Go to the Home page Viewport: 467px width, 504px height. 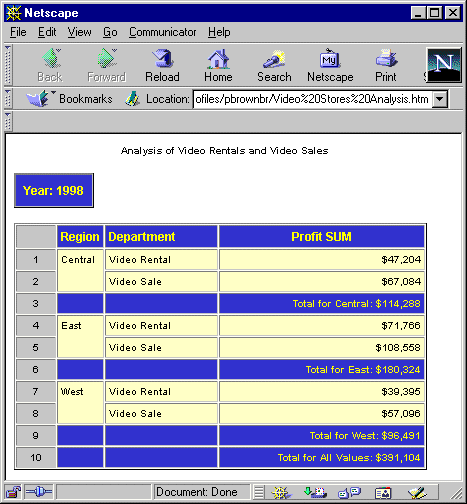[218, 65]
